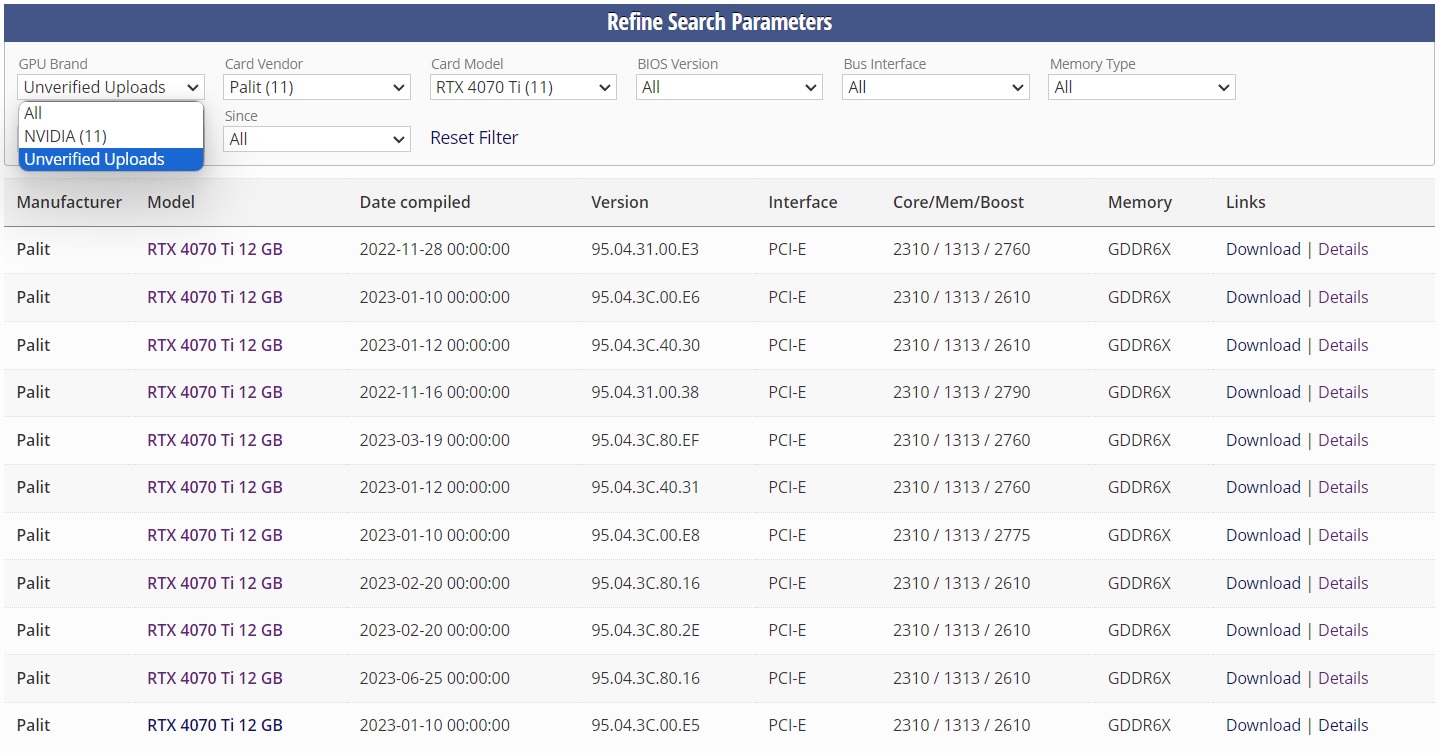The height and width of the screenshot is (753, 1440).
Task: Choose 'NVIDIA (11)' option in list
Action: (x=111, y=136)
